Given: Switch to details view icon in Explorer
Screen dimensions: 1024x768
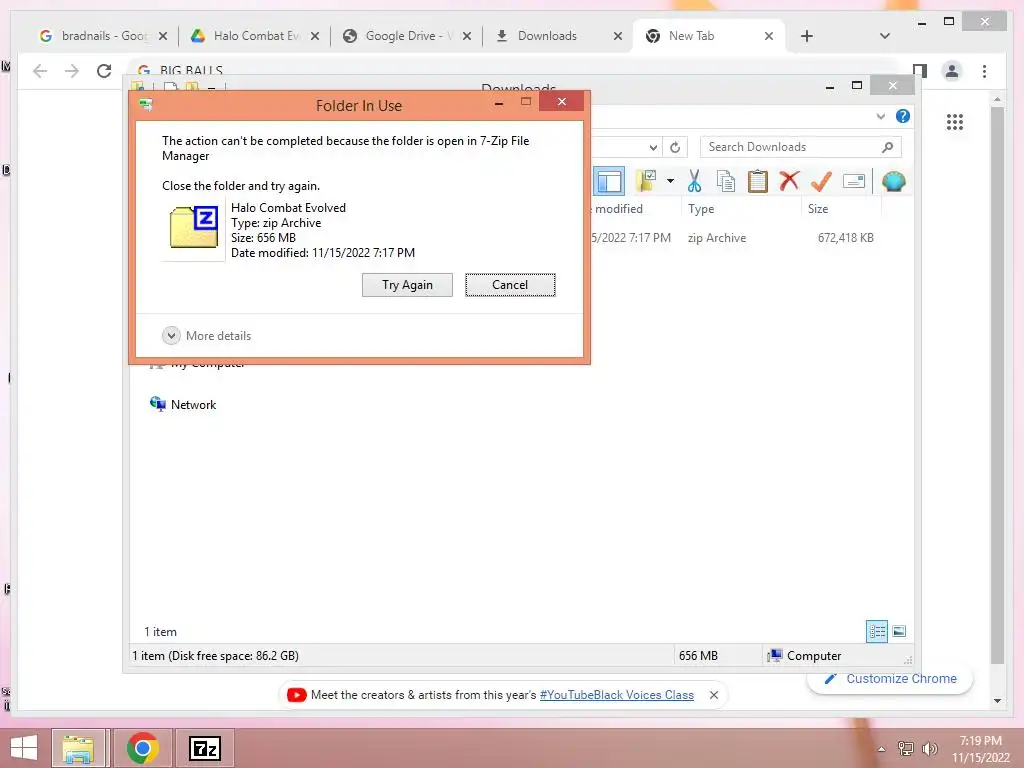Looking at the screenshot, I should tap(877, 631).
